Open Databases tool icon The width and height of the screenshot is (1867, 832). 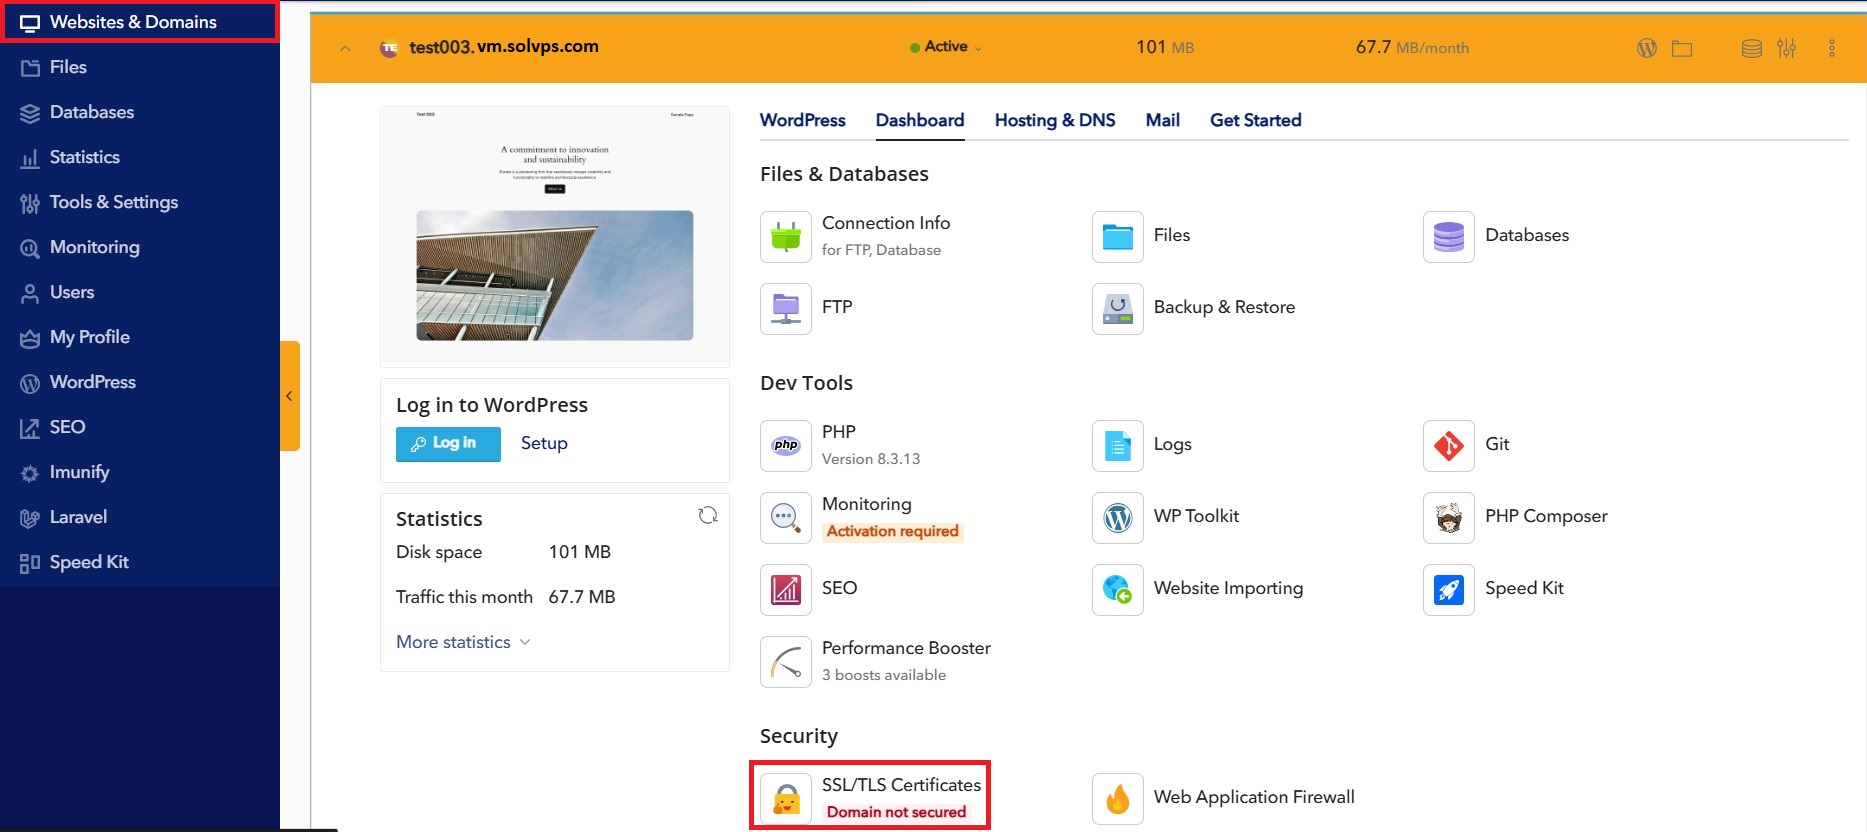click(1449, 237)
